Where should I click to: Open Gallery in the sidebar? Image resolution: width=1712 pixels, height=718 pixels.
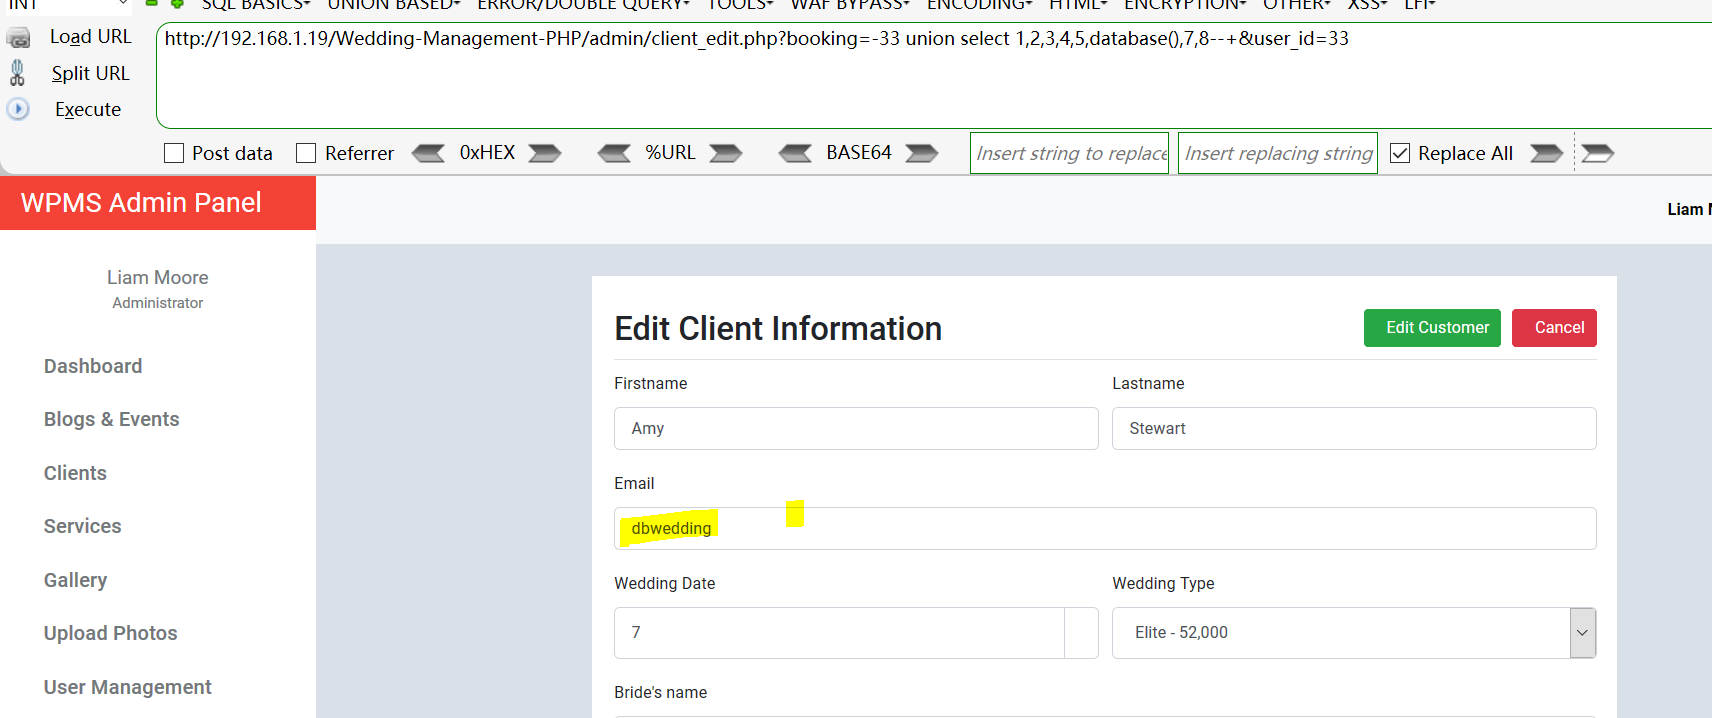click(x=75, y=580)
